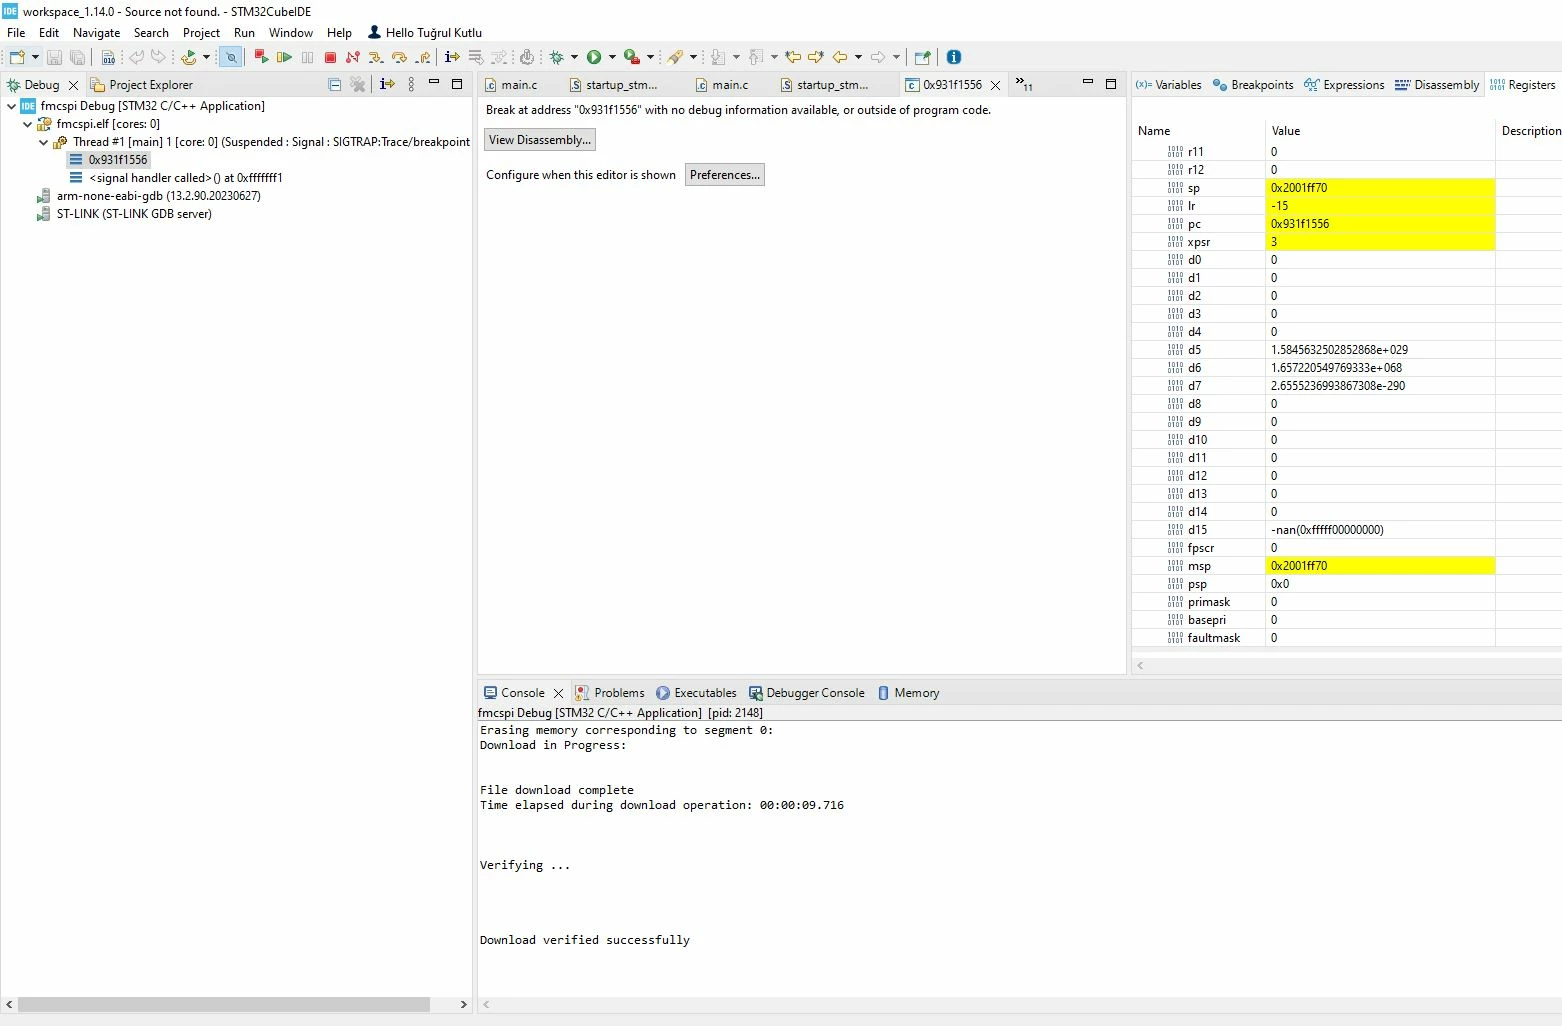Click the blue information center icon
This screenshot has height=1026, width=1562.
point(954,57)
